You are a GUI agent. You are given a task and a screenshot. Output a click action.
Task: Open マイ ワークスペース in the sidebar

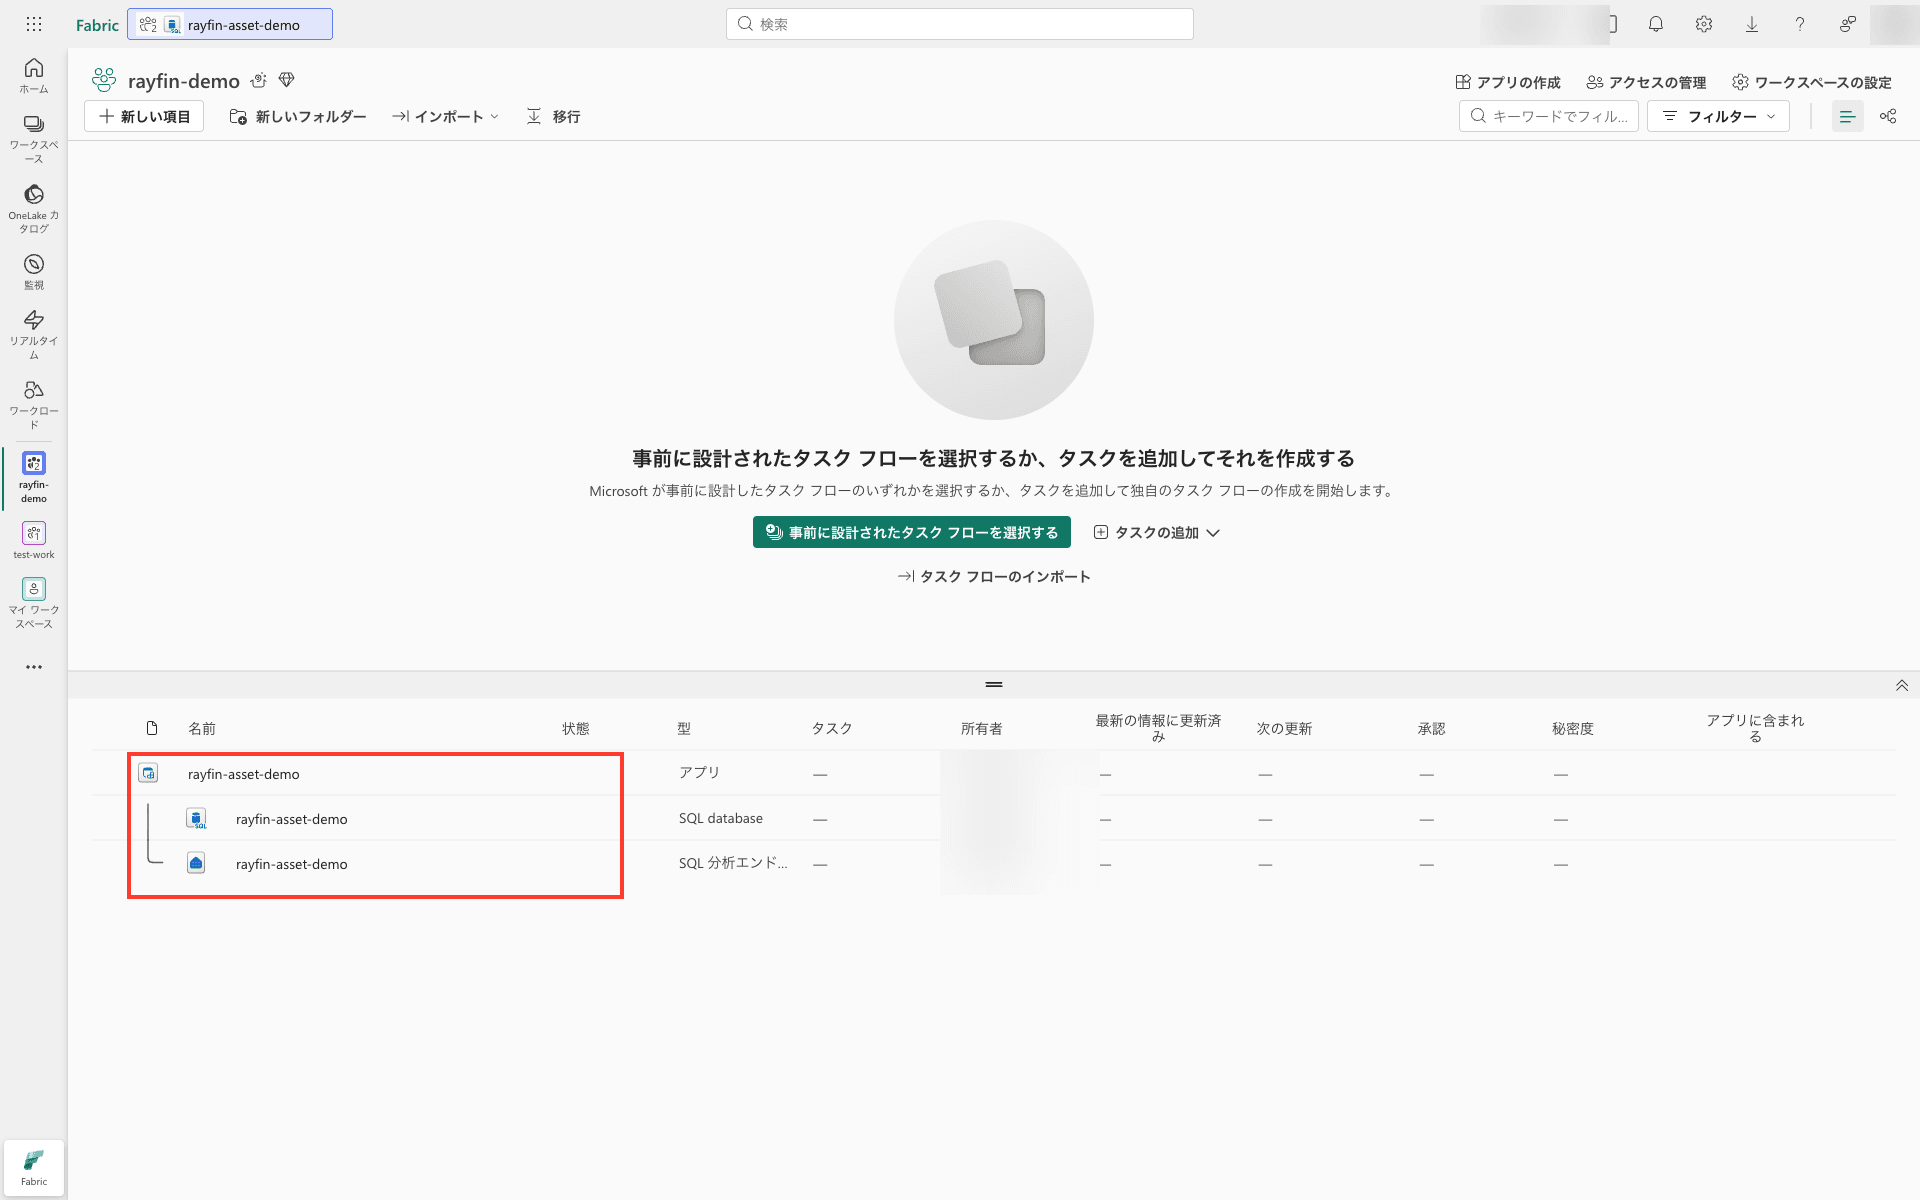(x=34, y=603)
